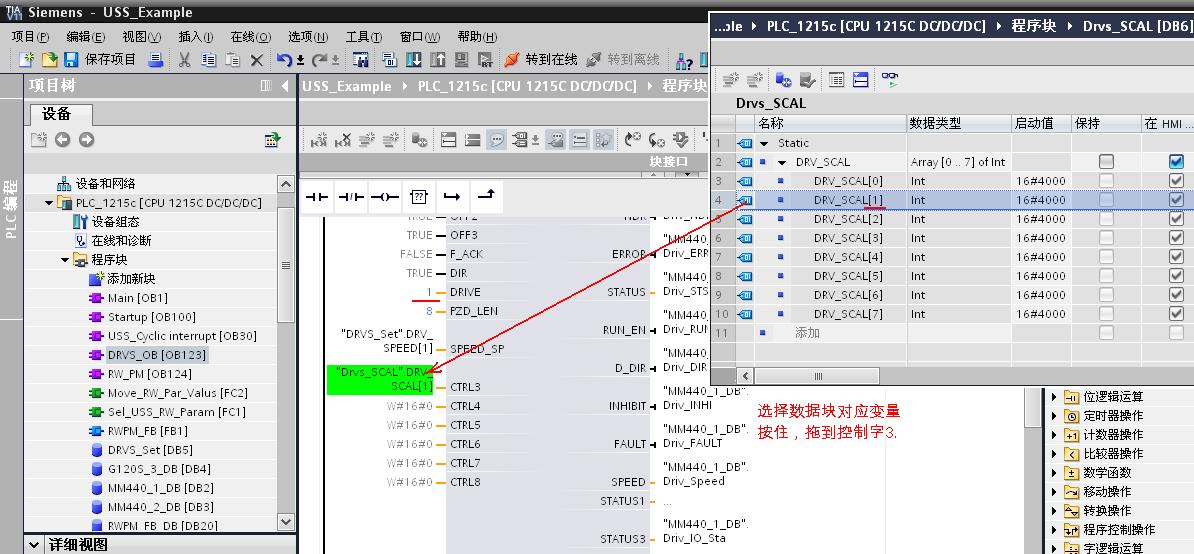1194x554 pixels.
Task: Click the cut scissors icon
Action: coord(184,59)
